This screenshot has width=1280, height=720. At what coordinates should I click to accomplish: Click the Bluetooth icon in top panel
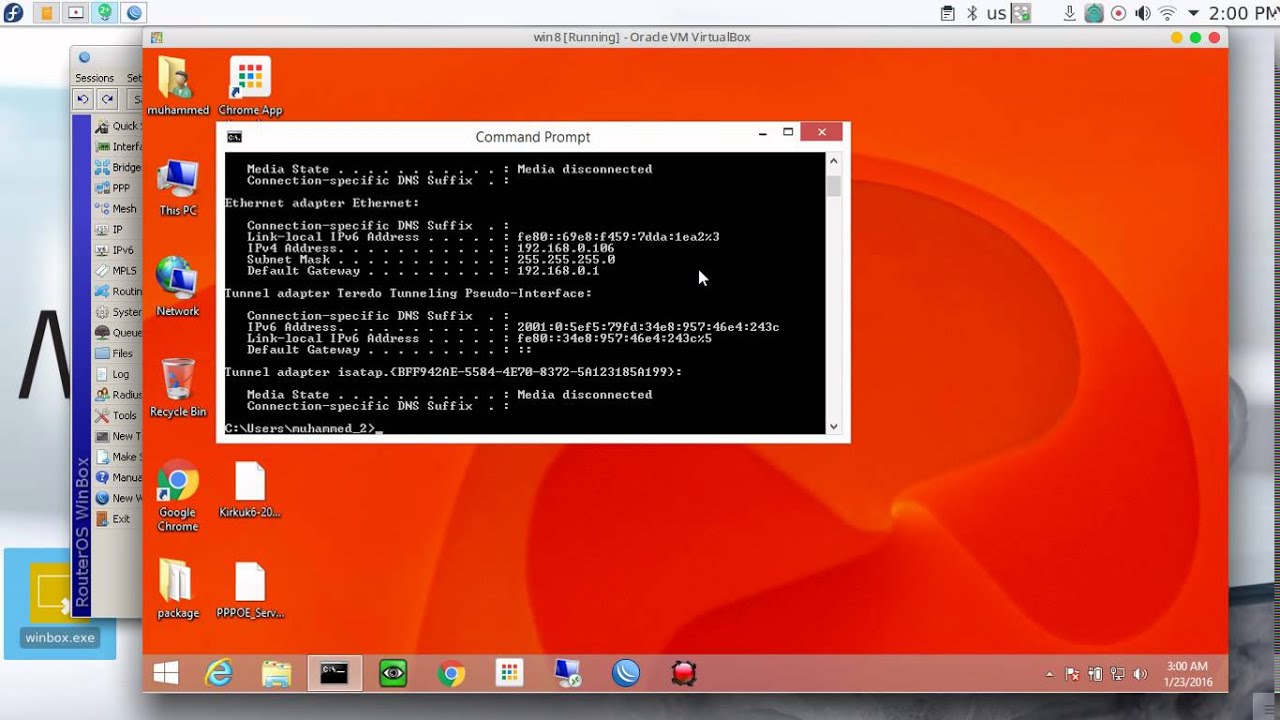coord(972,13)
